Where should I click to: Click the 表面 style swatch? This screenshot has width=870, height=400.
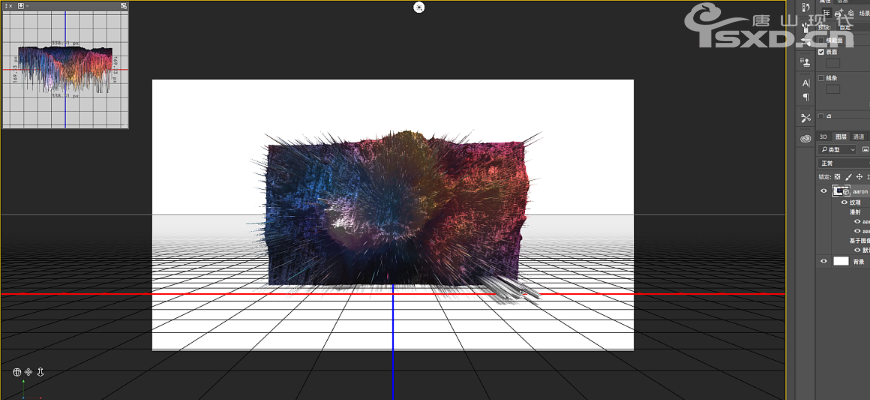click(x=833, y=63)
